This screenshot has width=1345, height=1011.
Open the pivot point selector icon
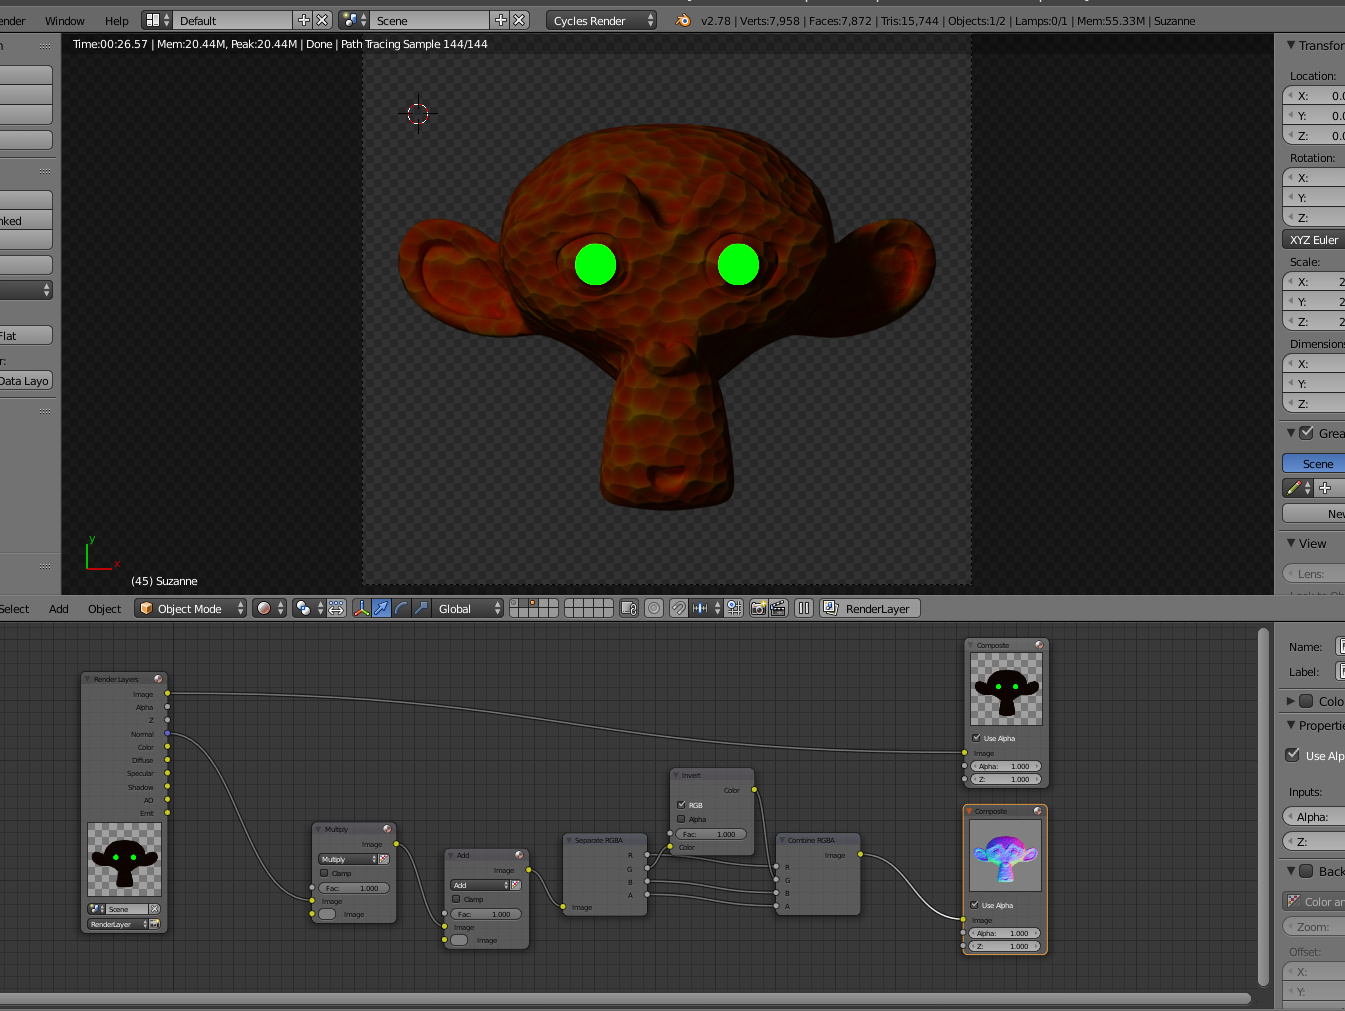[308, 608]
